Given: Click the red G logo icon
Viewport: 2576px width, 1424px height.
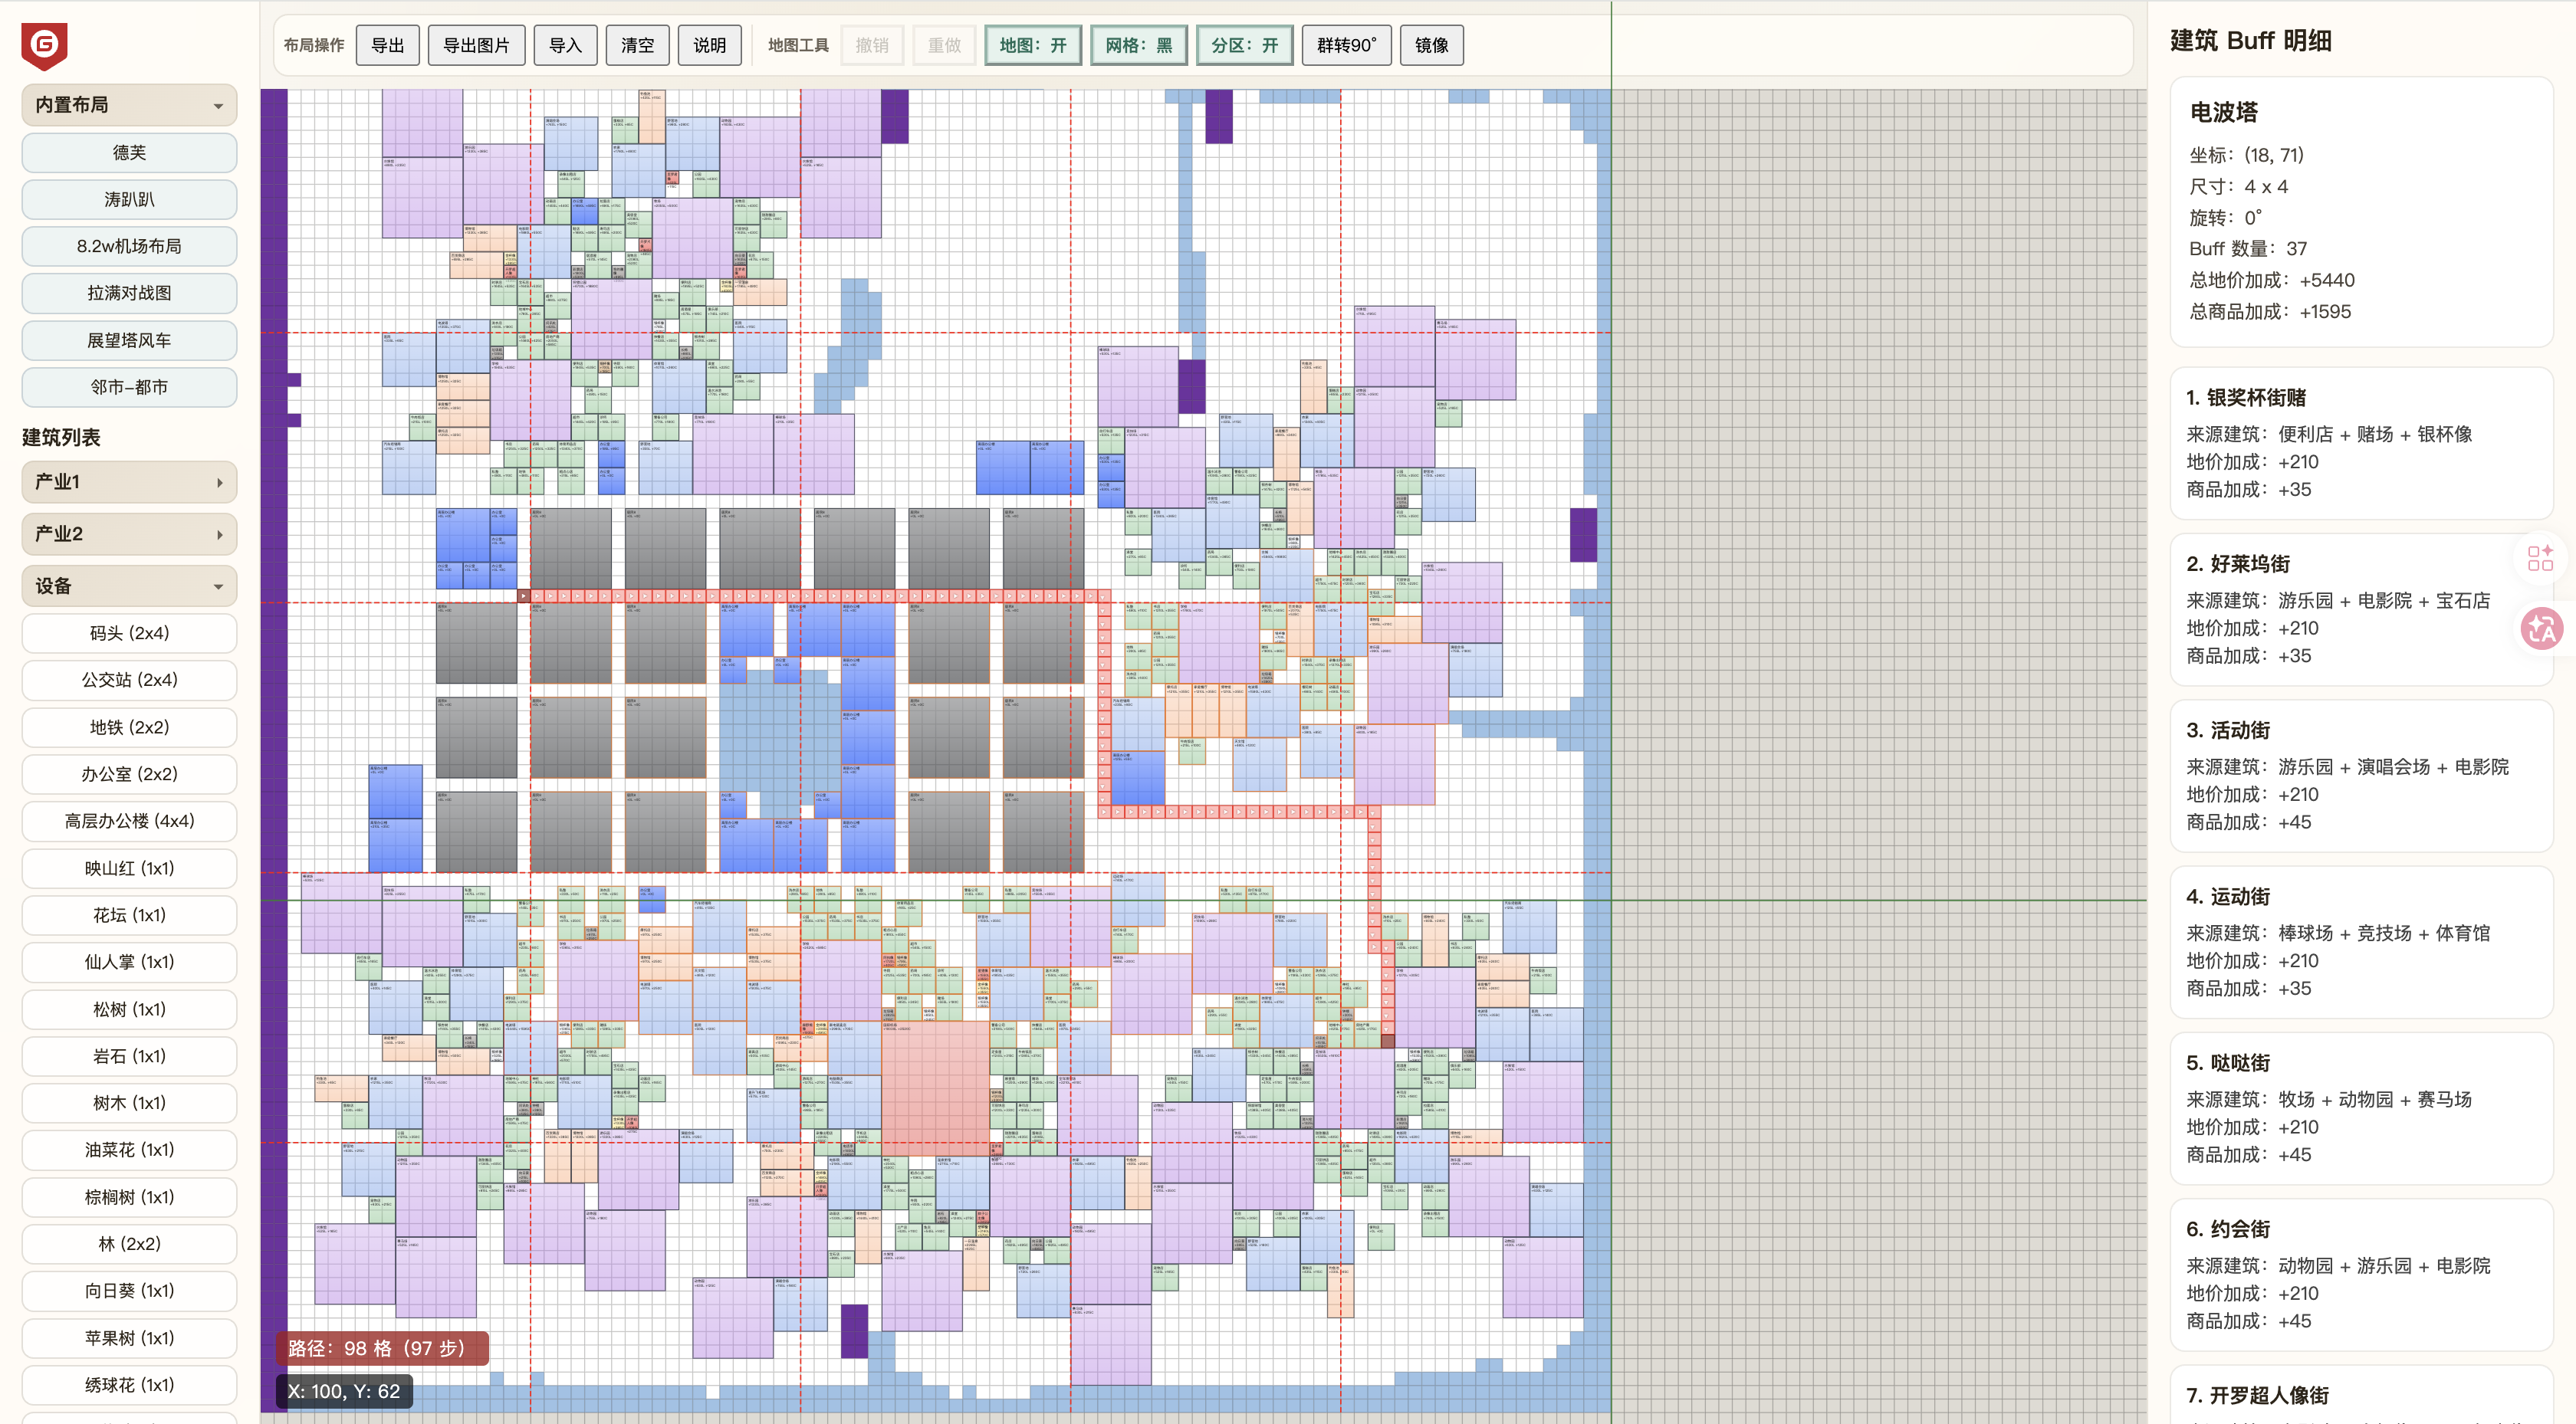Looking at the screenshot, I should tap(44, 46).
